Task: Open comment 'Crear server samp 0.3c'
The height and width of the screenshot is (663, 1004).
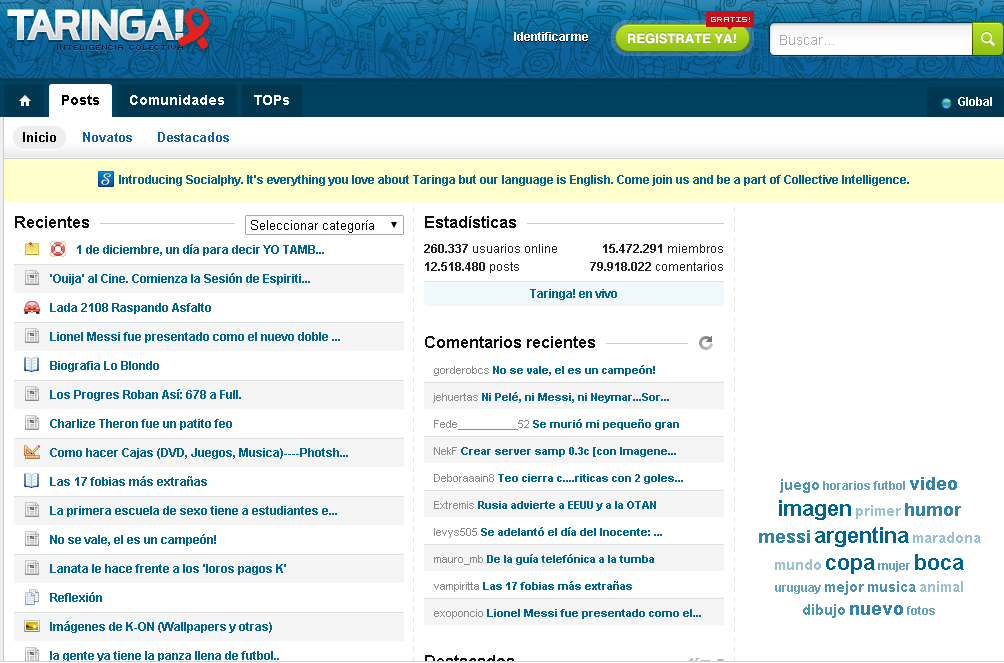Action: (568, 452)
